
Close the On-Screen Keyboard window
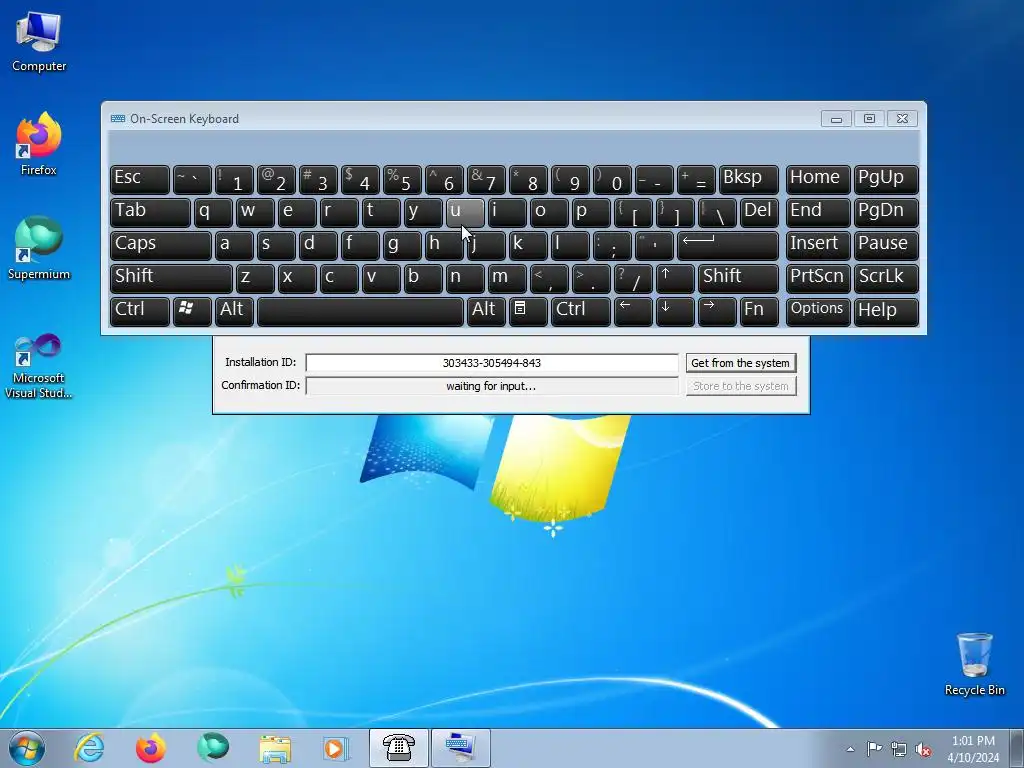902,119
